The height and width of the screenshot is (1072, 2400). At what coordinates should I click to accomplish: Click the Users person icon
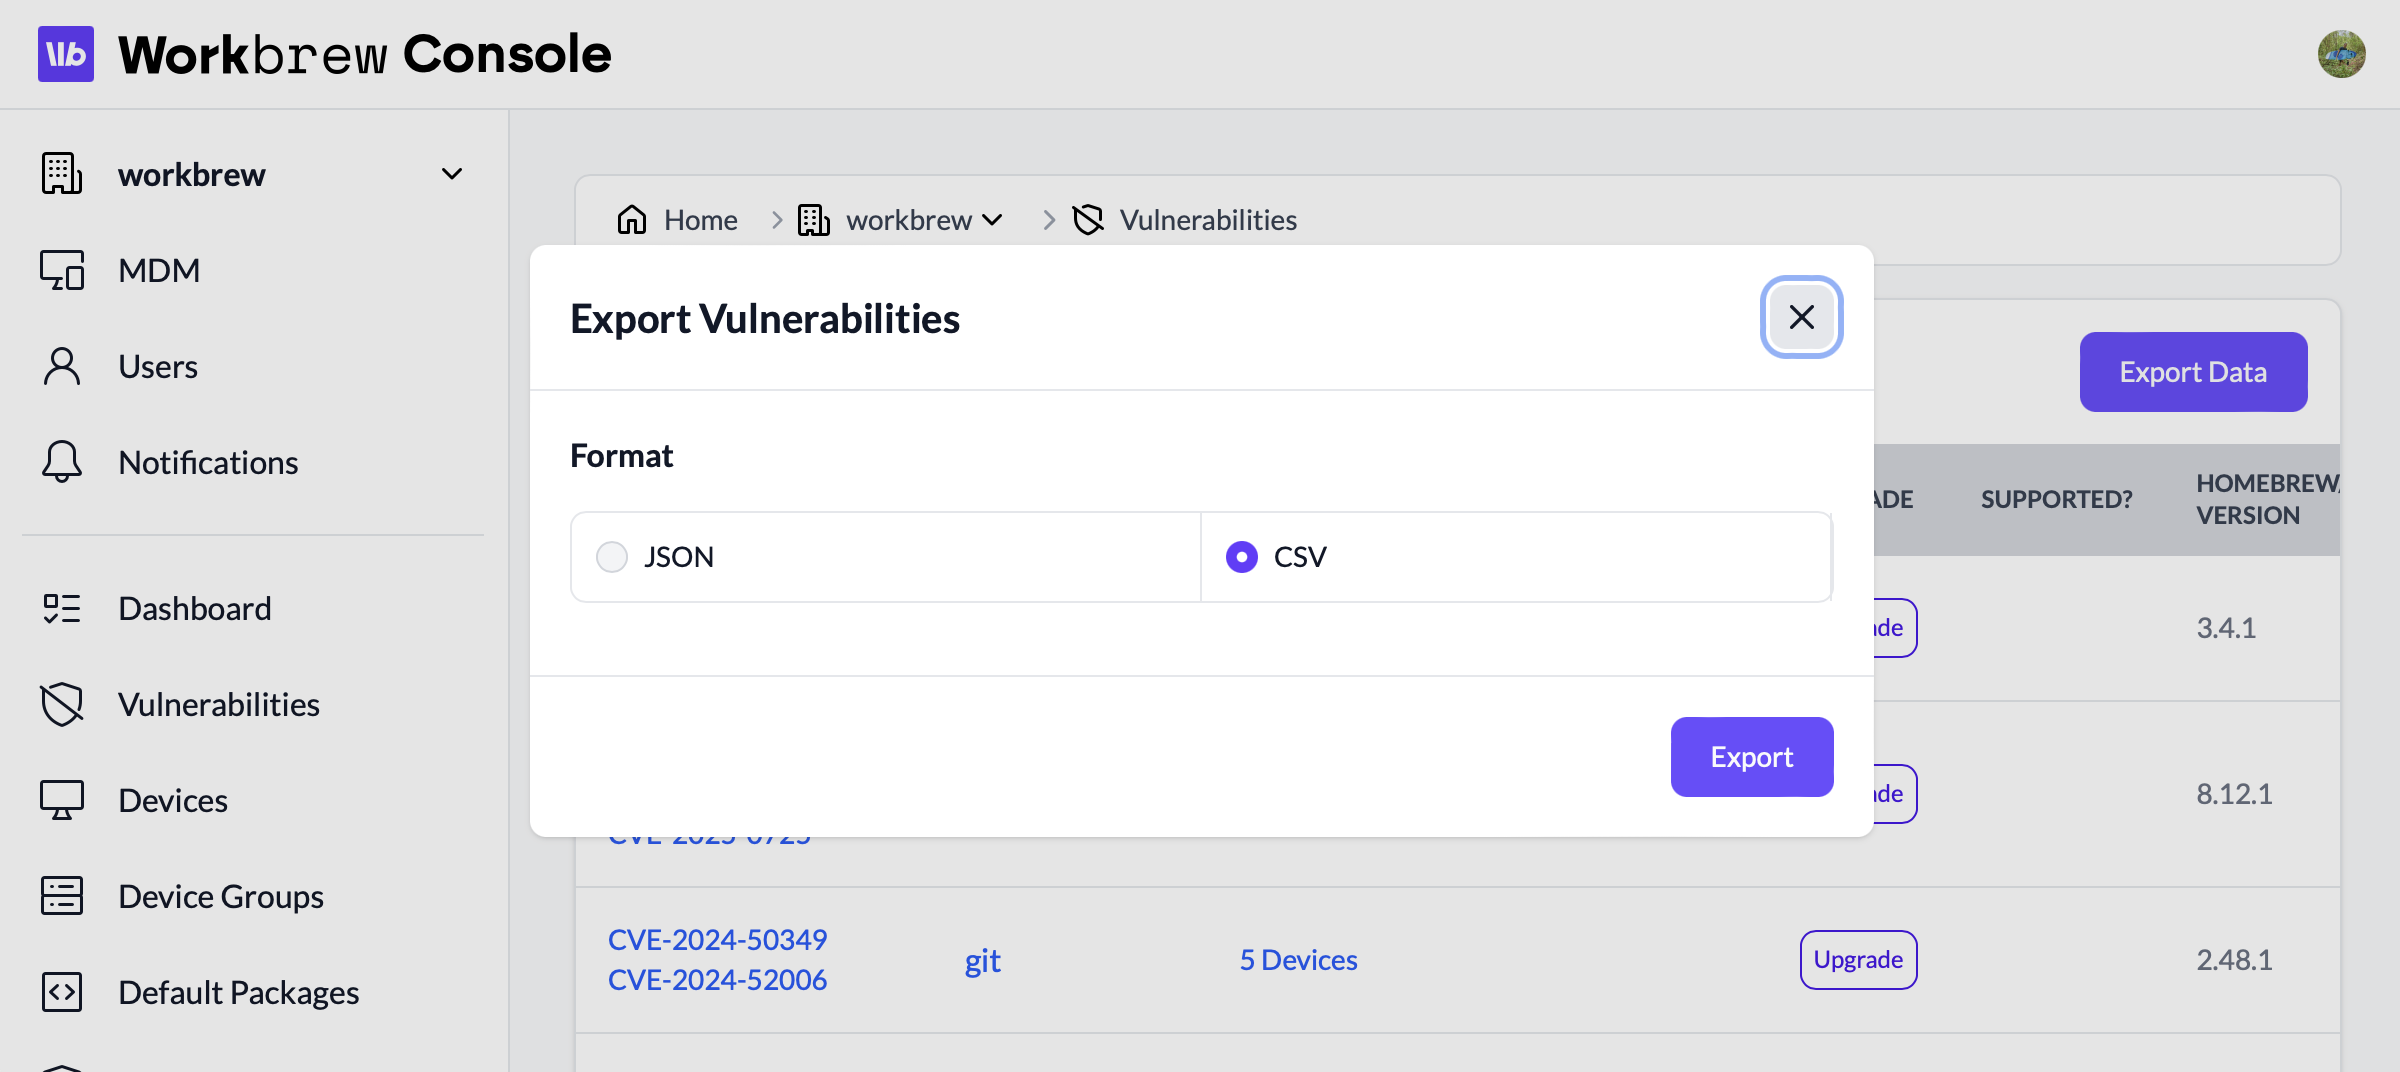click(62, 367)
